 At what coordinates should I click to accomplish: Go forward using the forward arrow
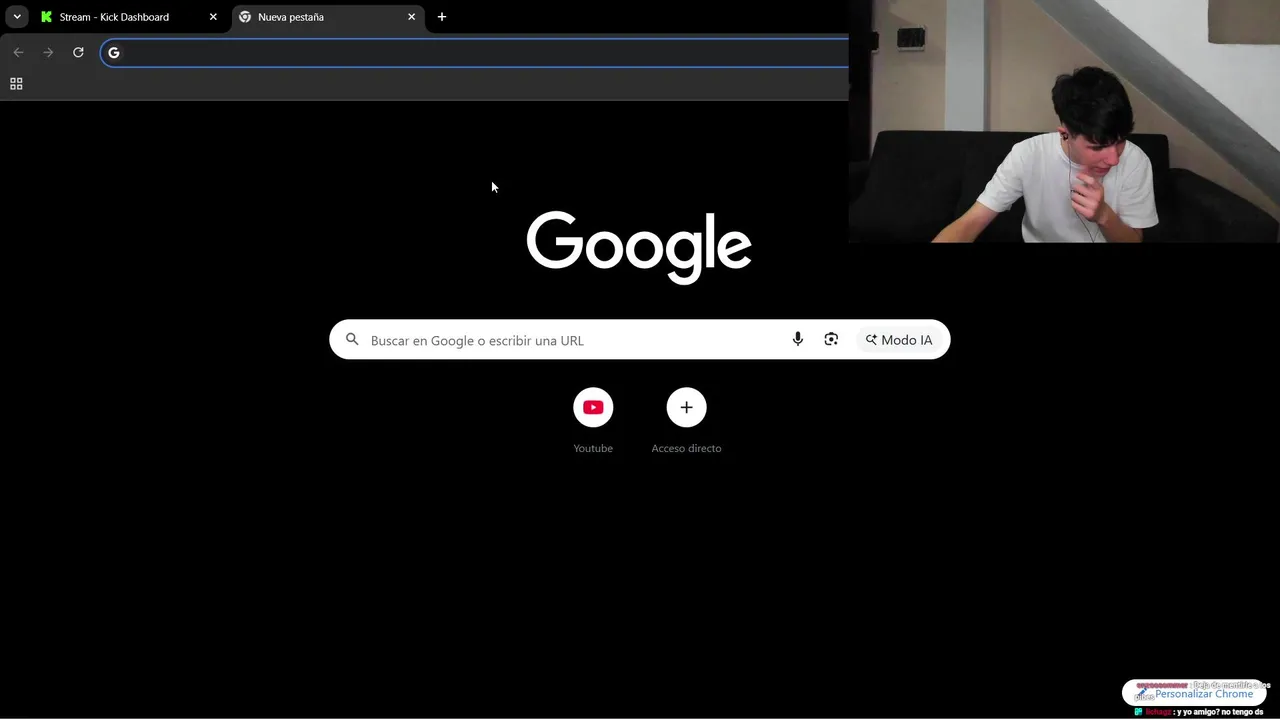[x=48, y=52]
